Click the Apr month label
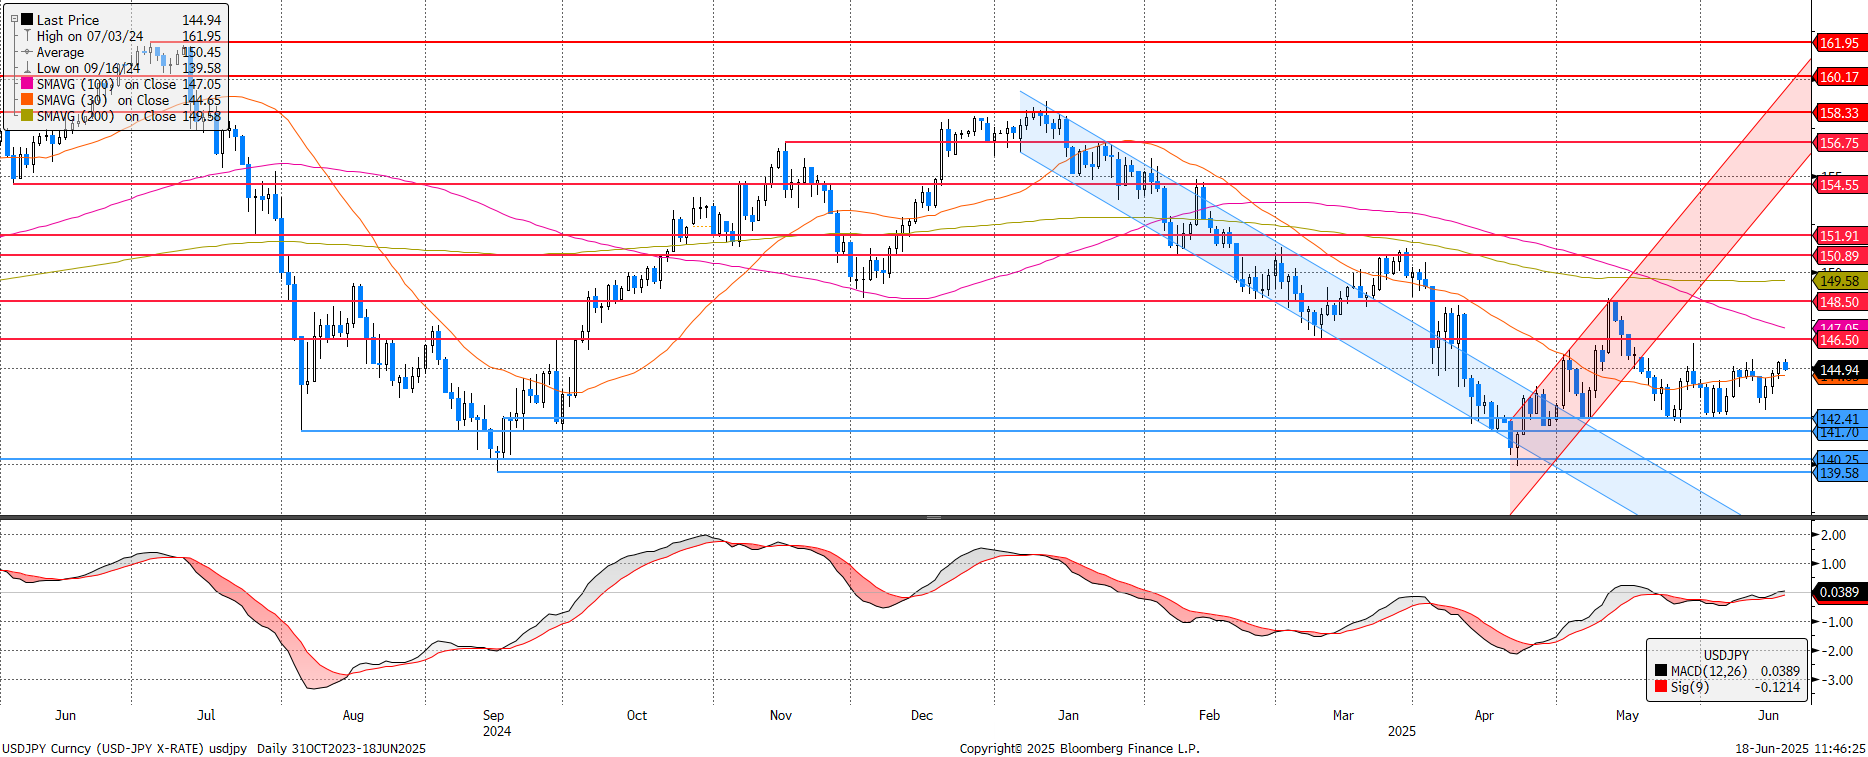1868x757 pixels. click(x=1484, y=715)
